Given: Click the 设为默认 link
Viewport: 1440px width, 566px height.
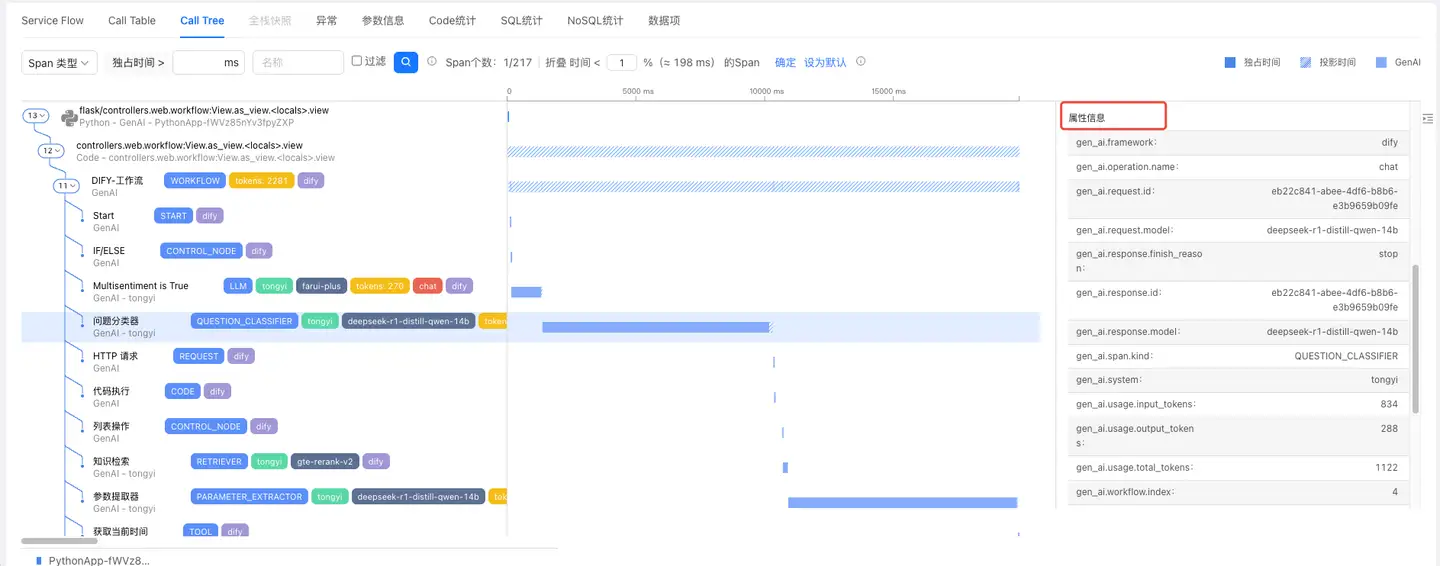Looking at the screenshot, I should (825, 63).
